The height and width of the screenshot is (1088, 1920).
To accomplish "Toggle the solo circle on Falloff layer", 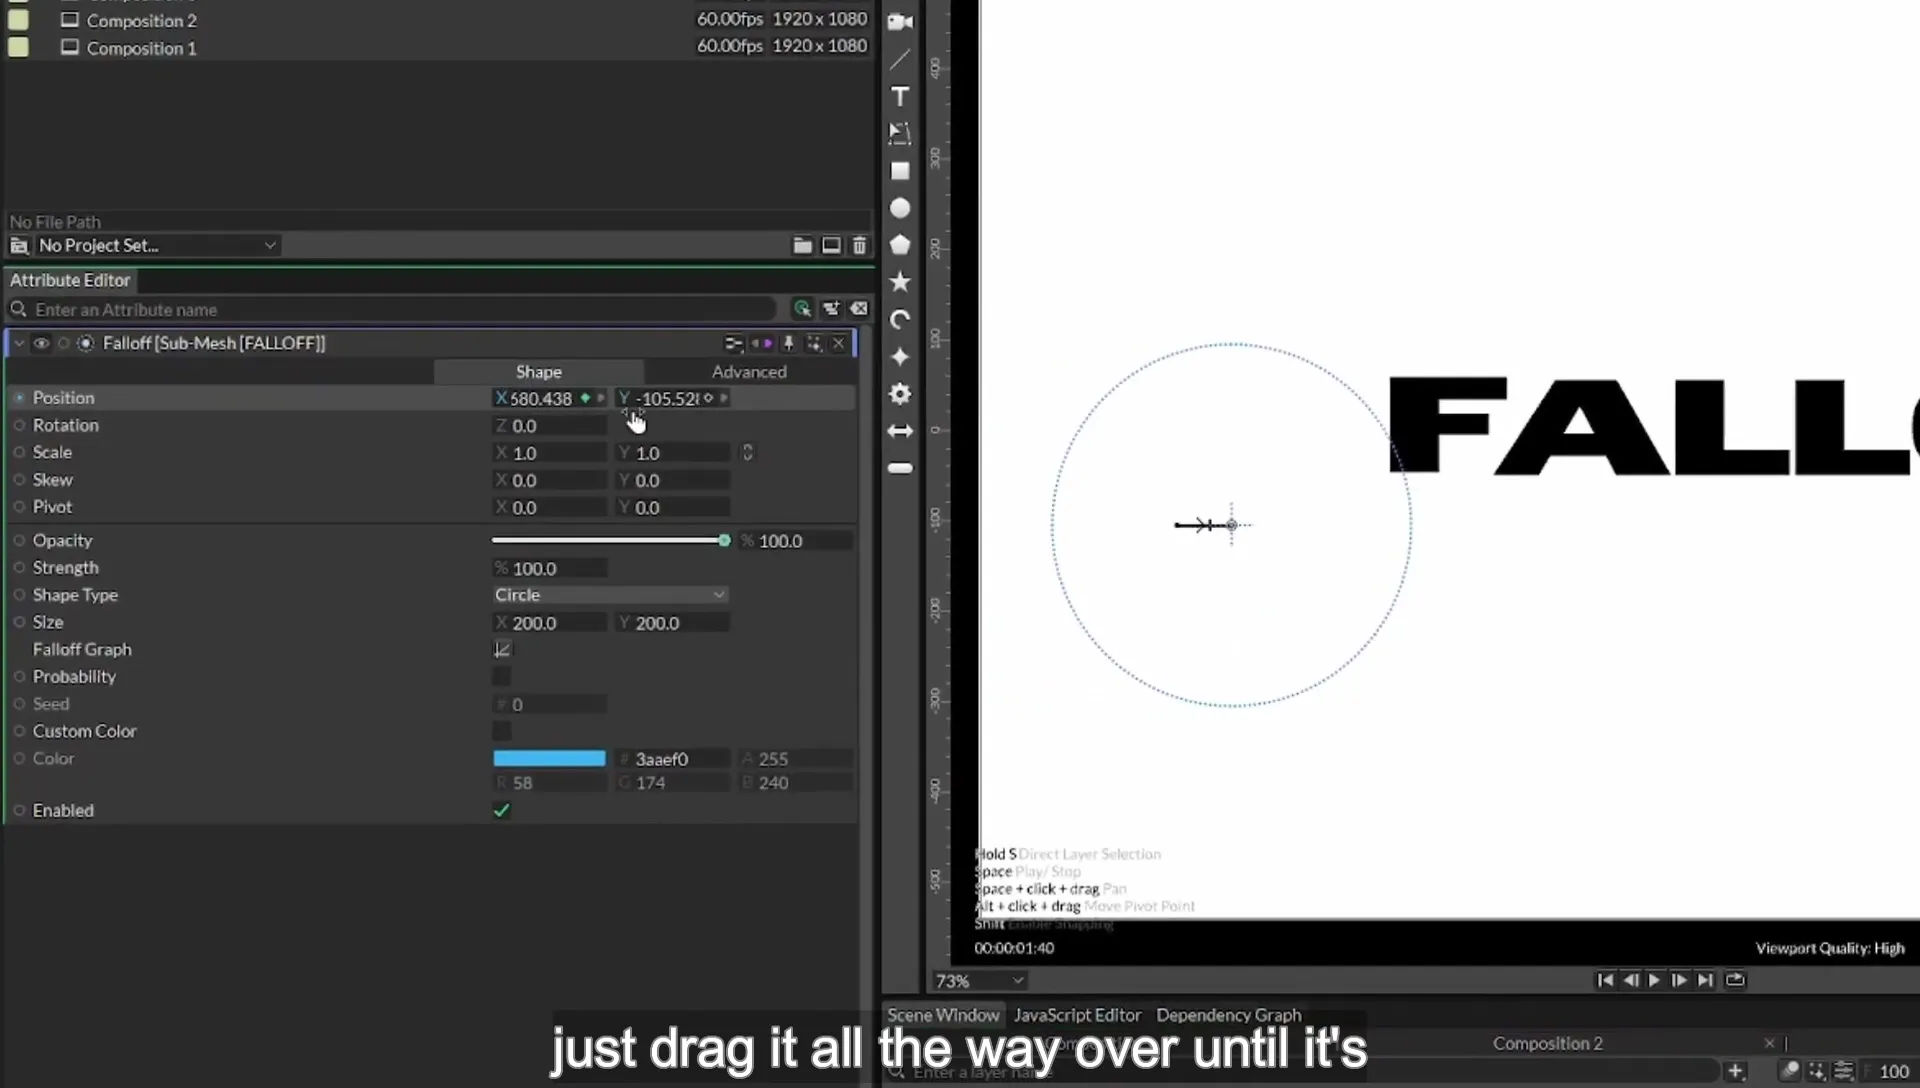I will (x=63, y=343).
